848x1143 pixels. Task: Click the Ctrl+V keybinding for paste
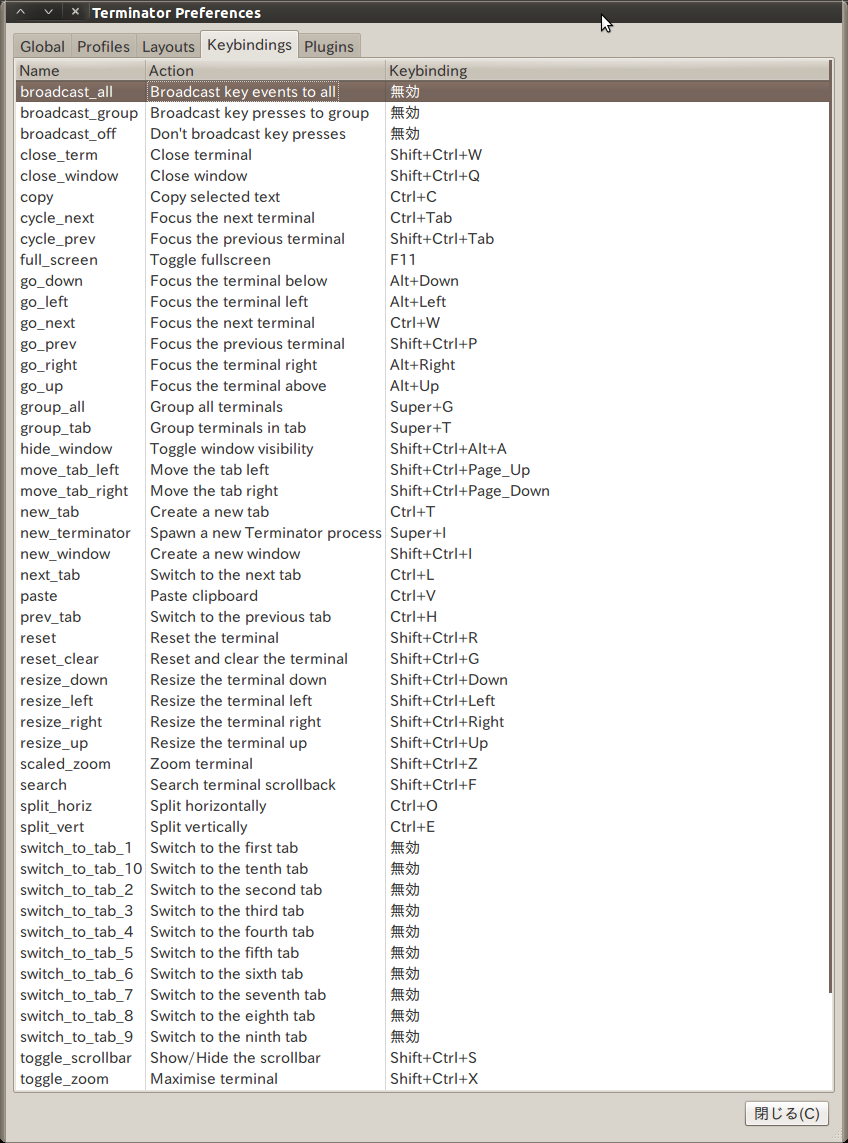point(413,596)
